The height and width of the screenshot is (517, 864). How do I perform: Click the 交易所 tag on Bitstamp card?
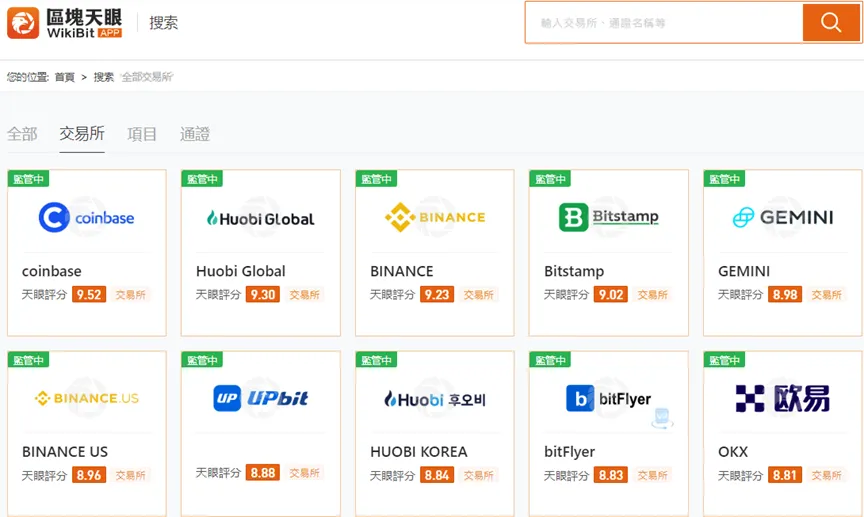click(652, 295)
